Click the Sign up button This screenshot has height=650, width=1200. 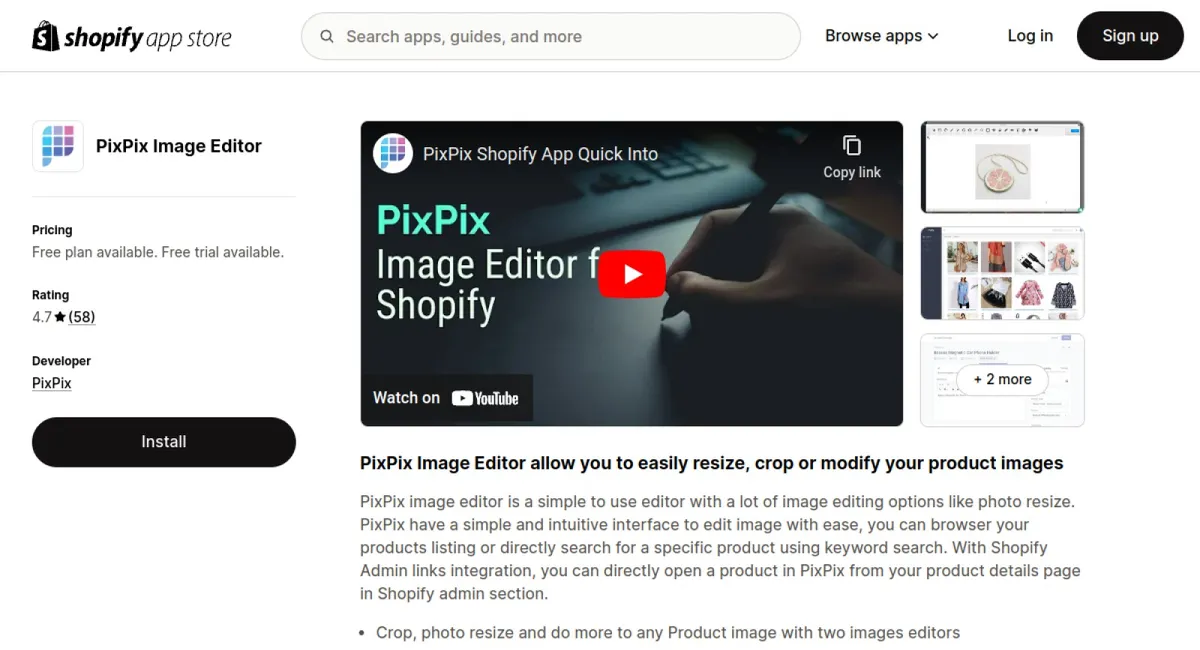coord(1130,36)
